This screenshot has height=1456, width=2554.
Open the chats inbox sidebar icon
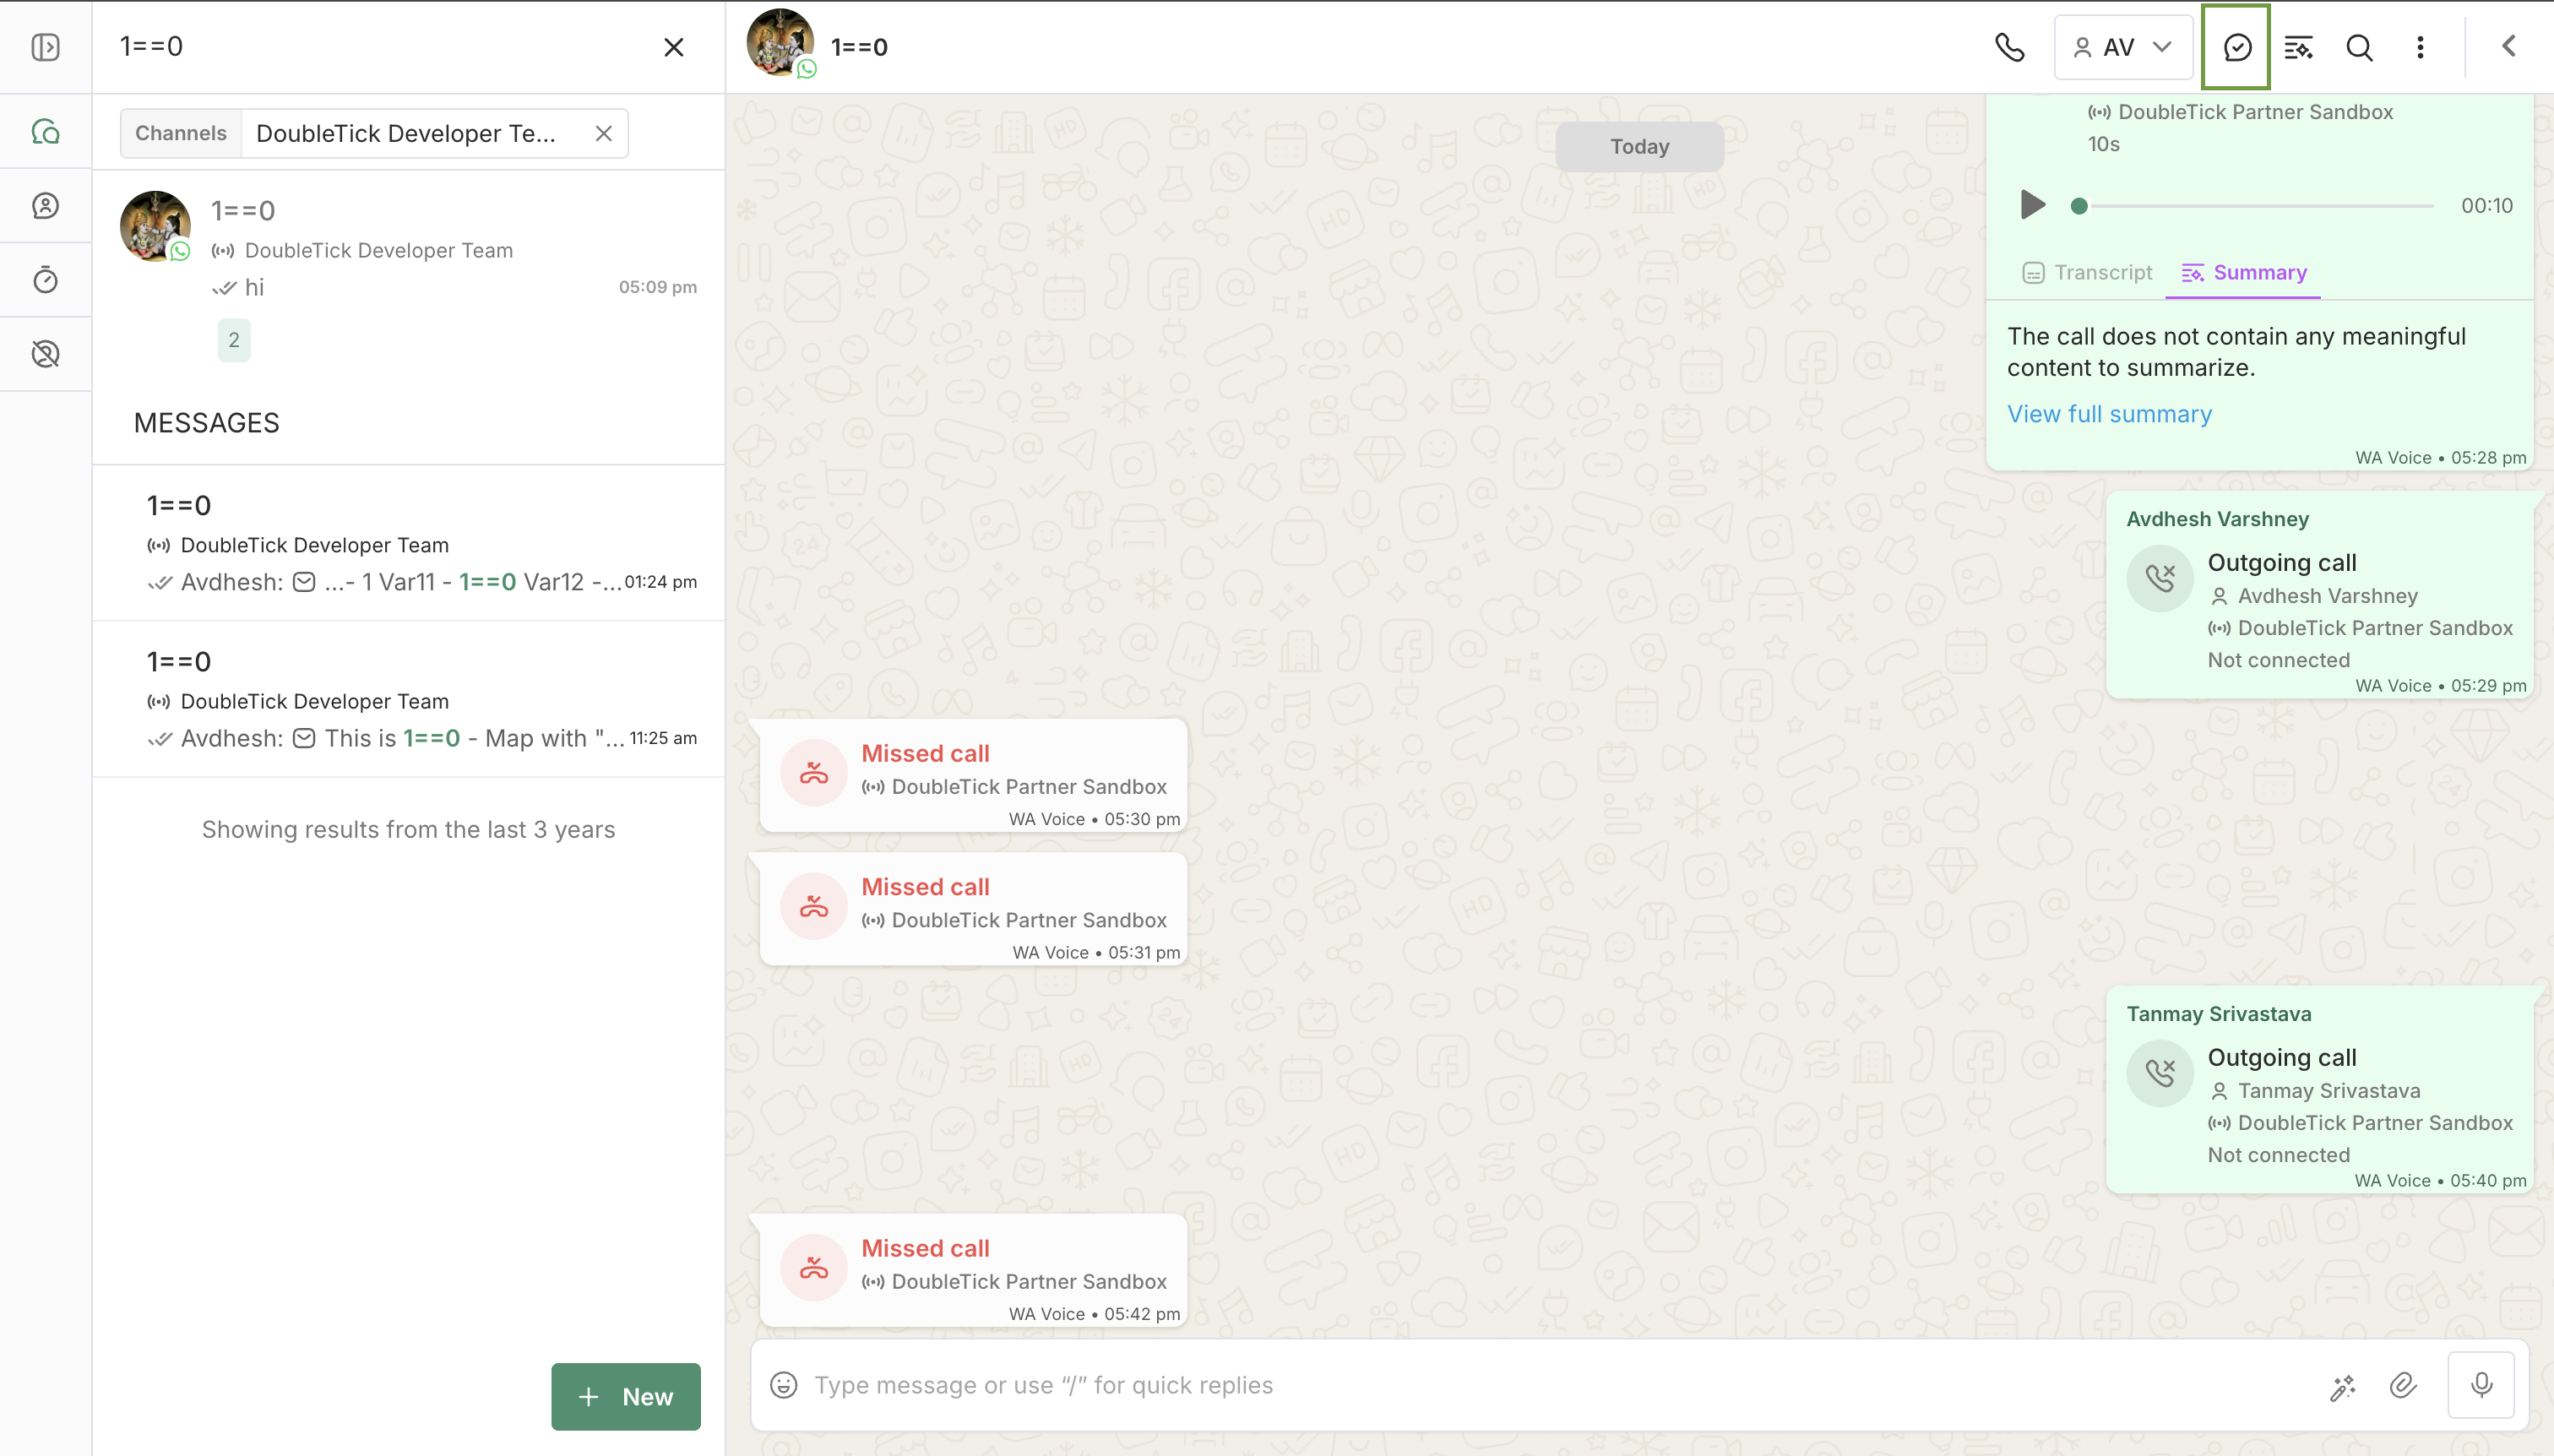pos(45,132)
